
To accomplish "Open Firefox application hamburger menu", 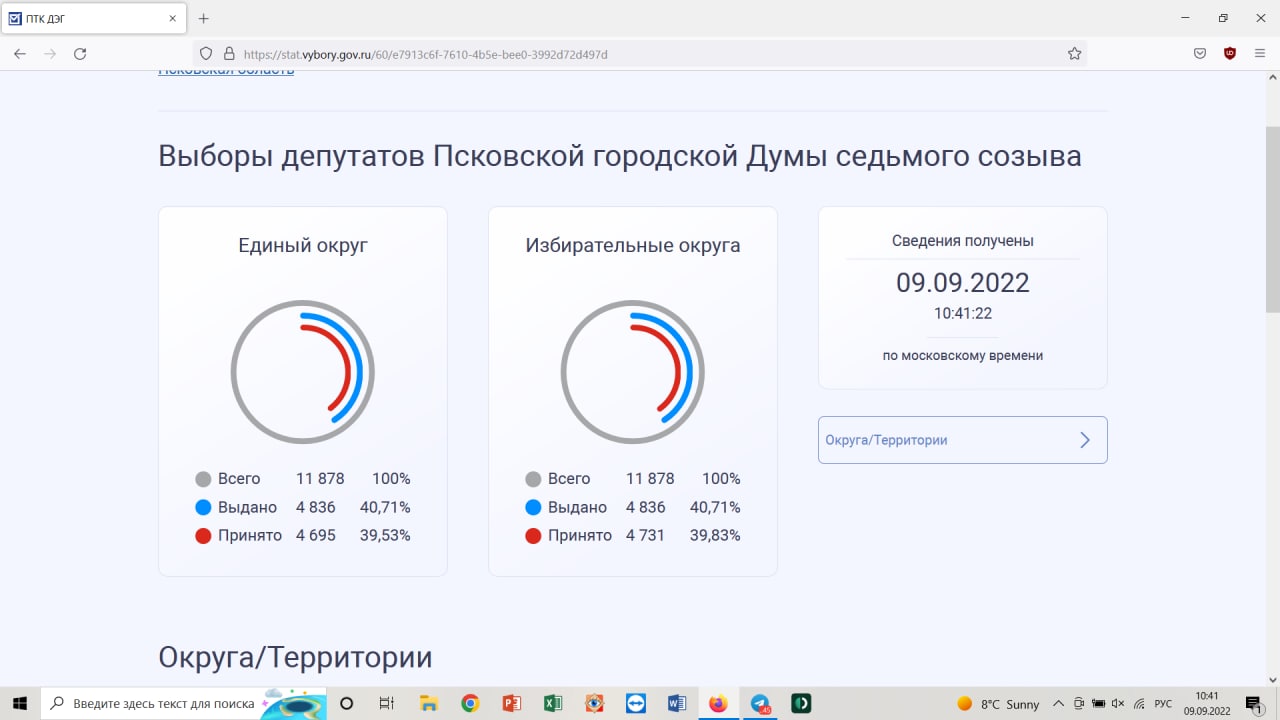I will (1260, 54).
